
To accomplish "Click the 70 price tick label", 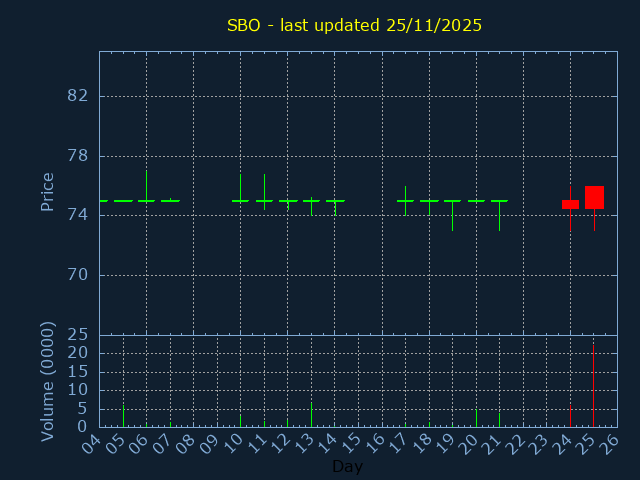I will pos(77,275).
